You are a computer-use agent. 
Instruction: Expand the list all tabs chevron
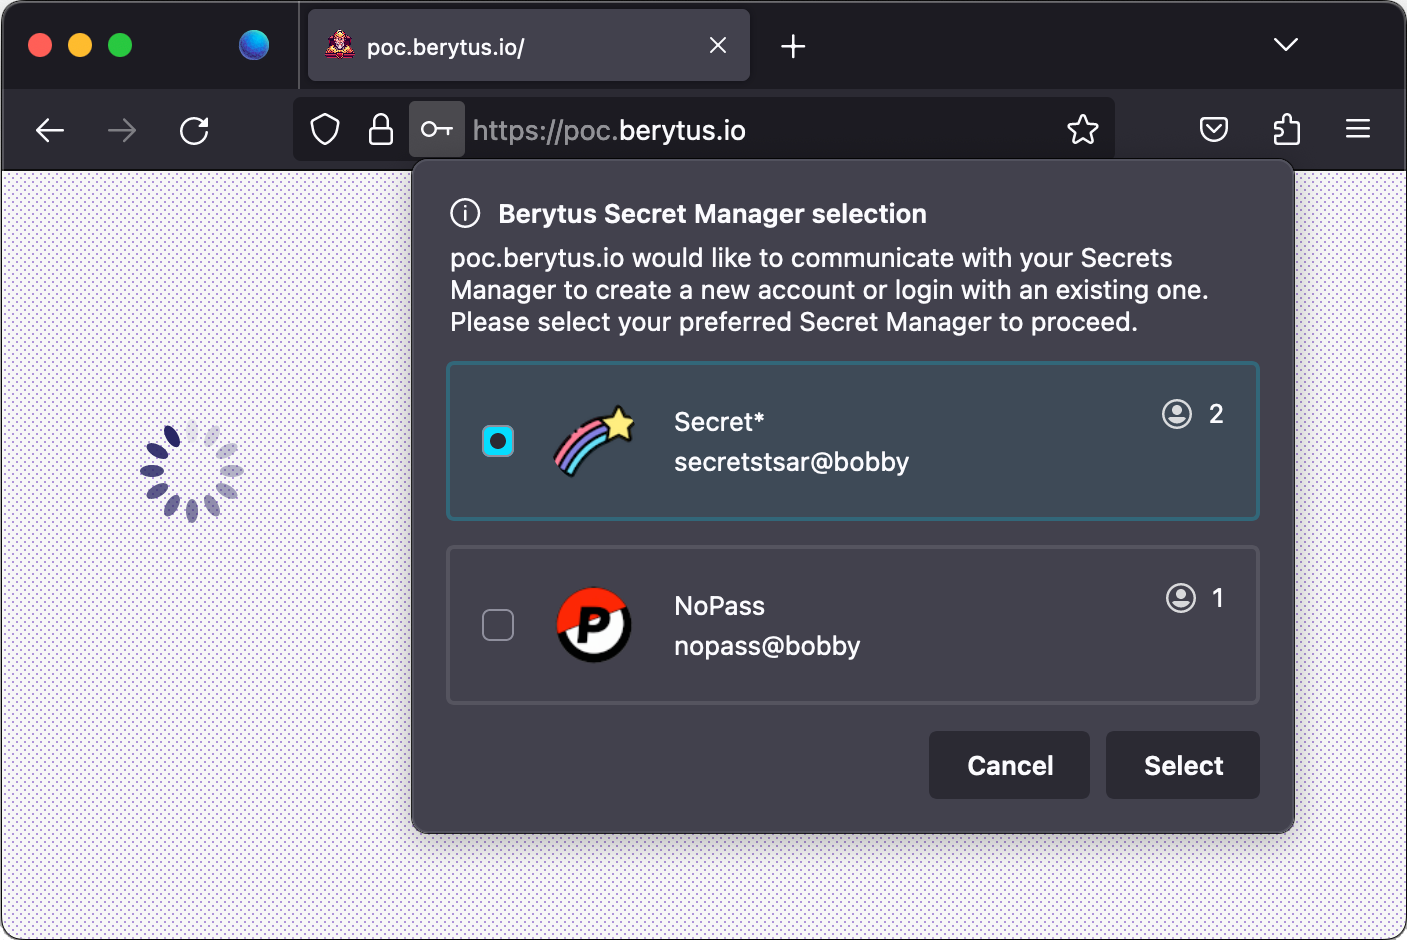click(x=1286, y=45)
